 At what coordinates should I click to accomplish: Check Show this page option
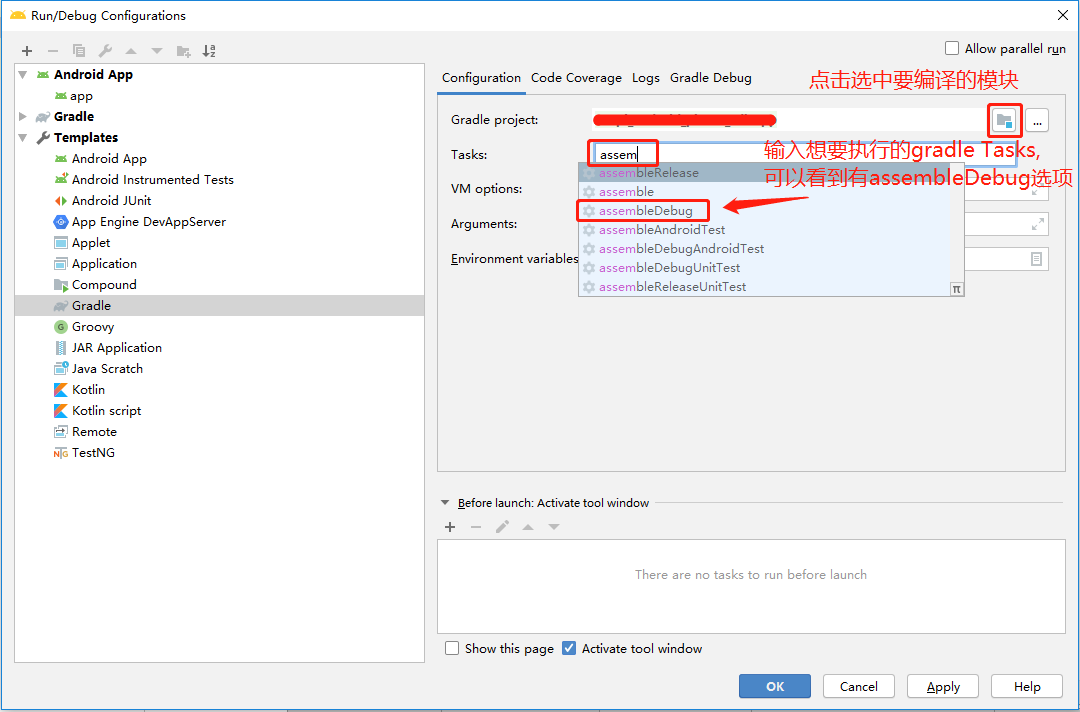coord(452,648)
